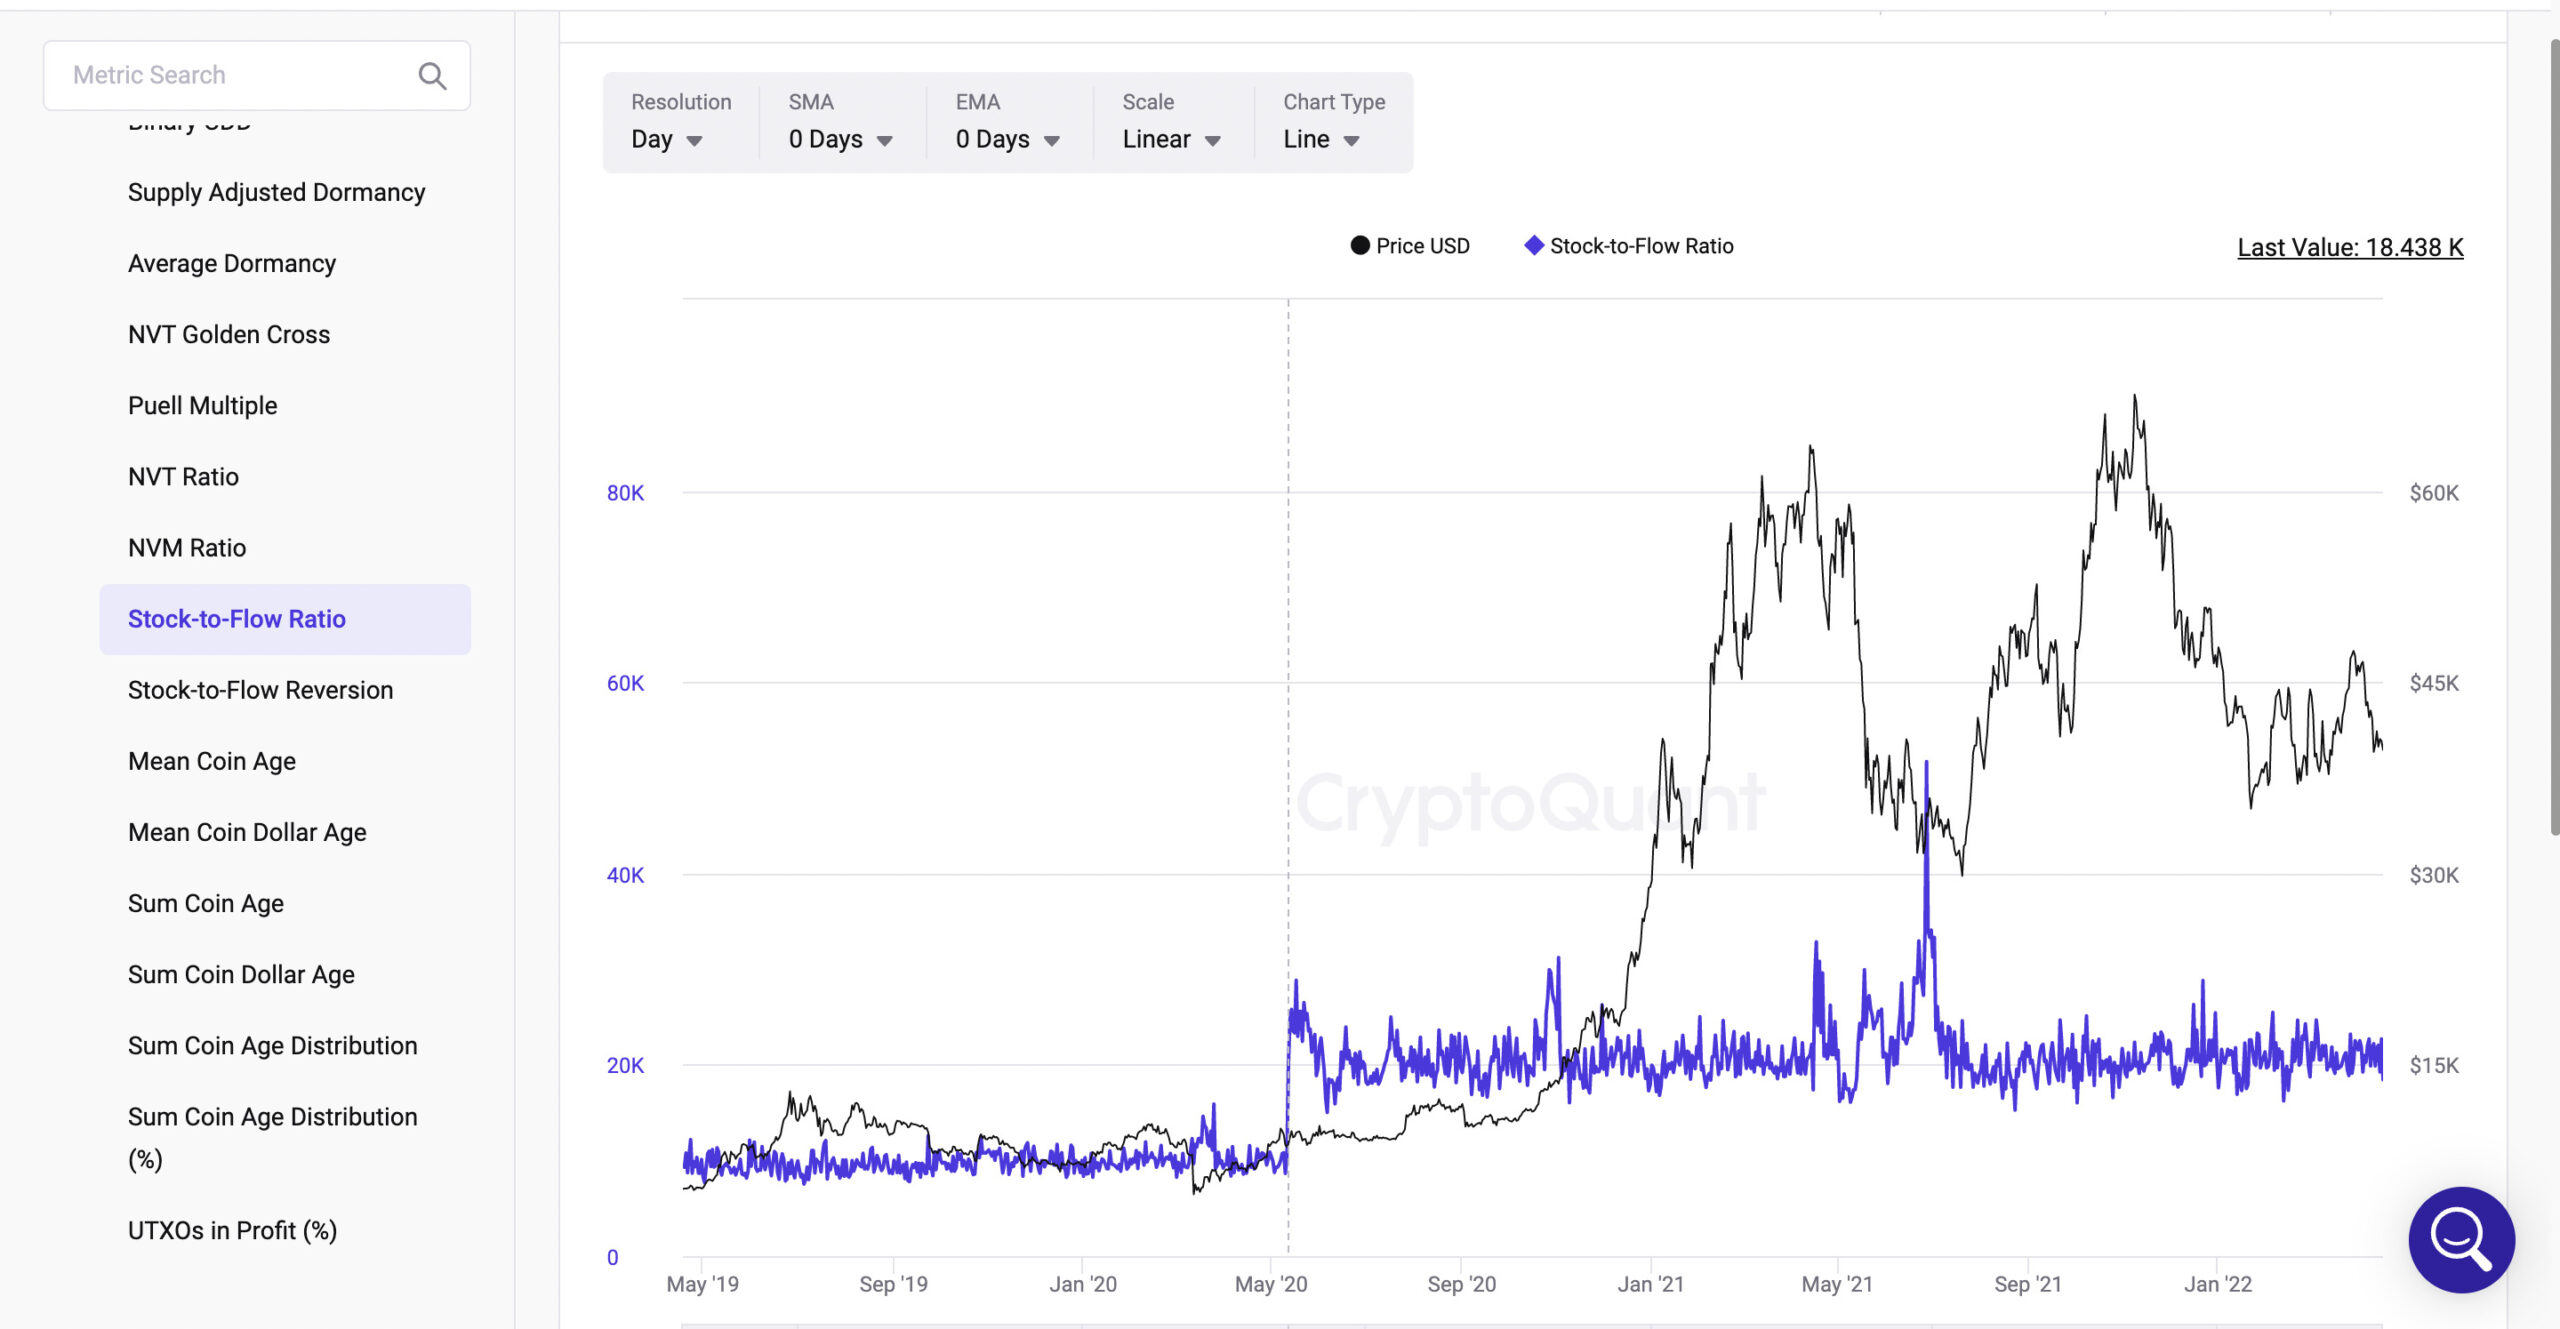Click the May '20 x-axis label

(1270, 1284)
